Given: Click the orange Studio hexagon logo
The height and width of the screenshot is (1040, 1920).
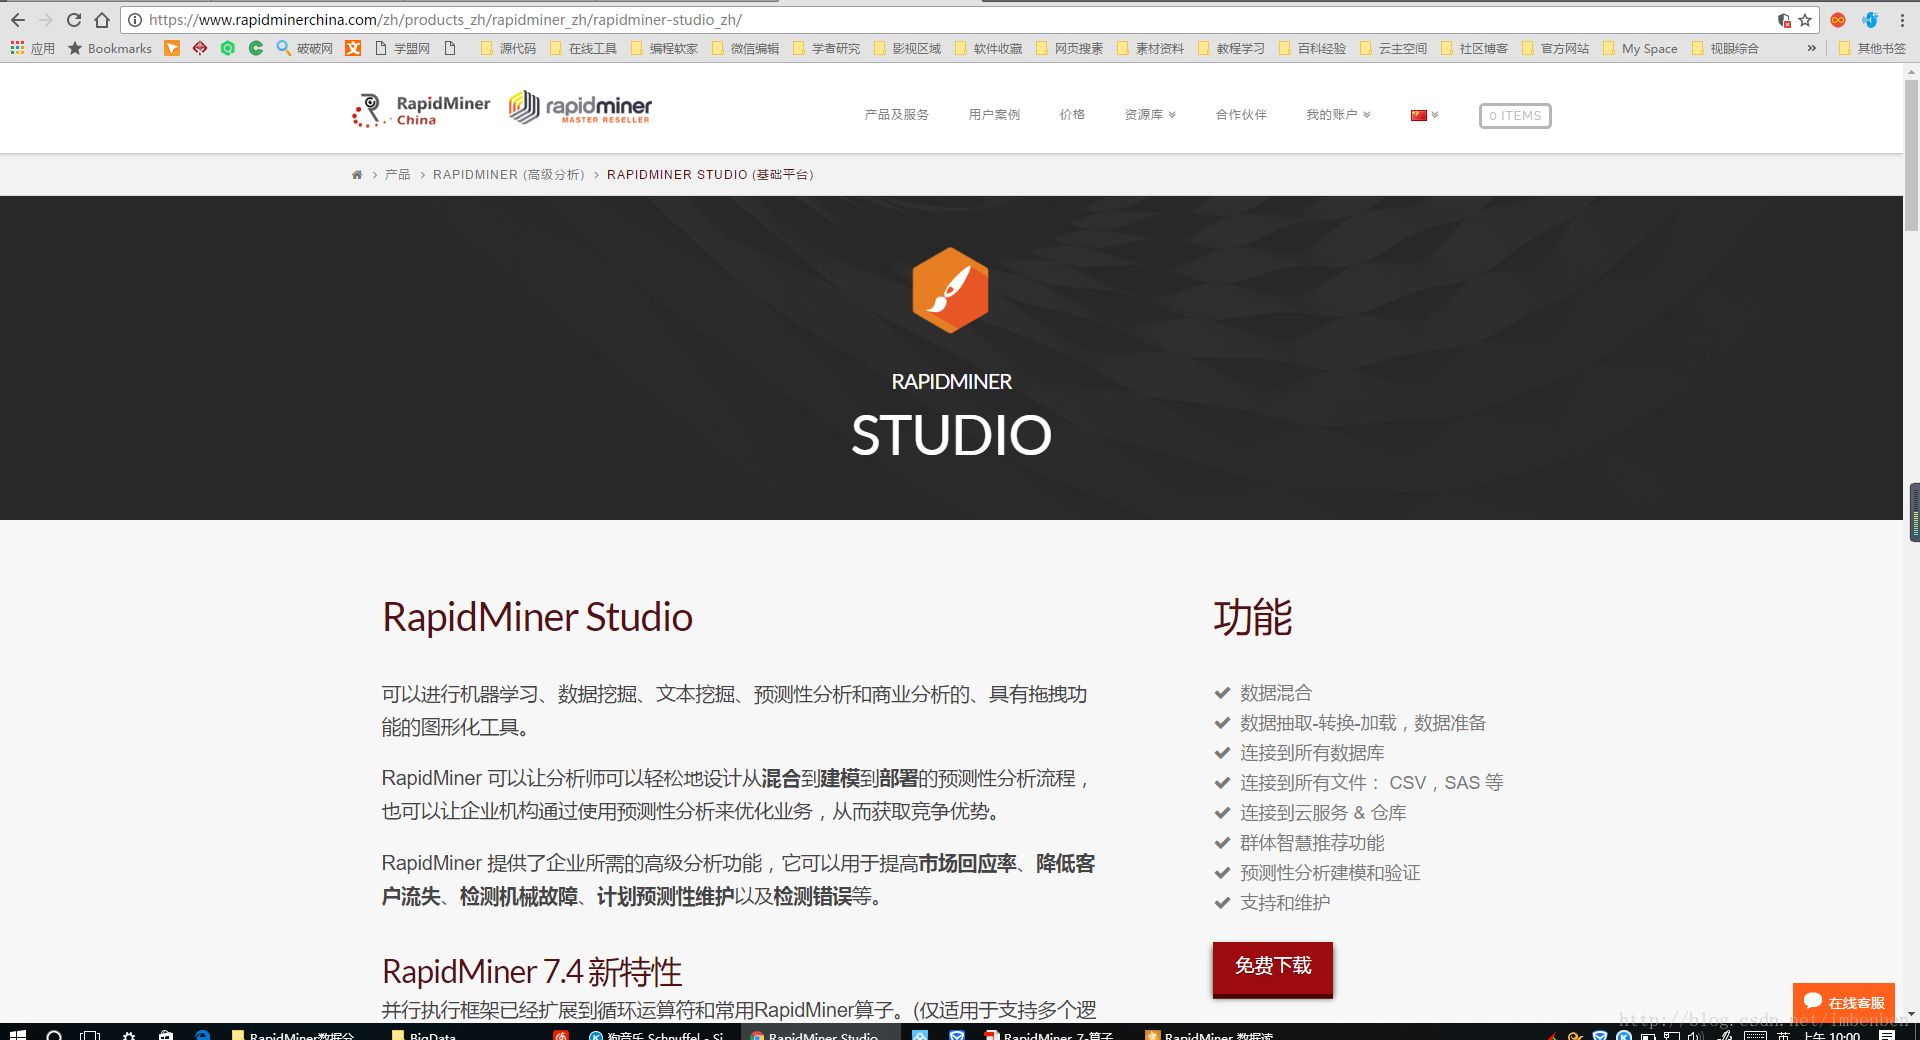Looking at the screenshot, I should click(950, 290).
